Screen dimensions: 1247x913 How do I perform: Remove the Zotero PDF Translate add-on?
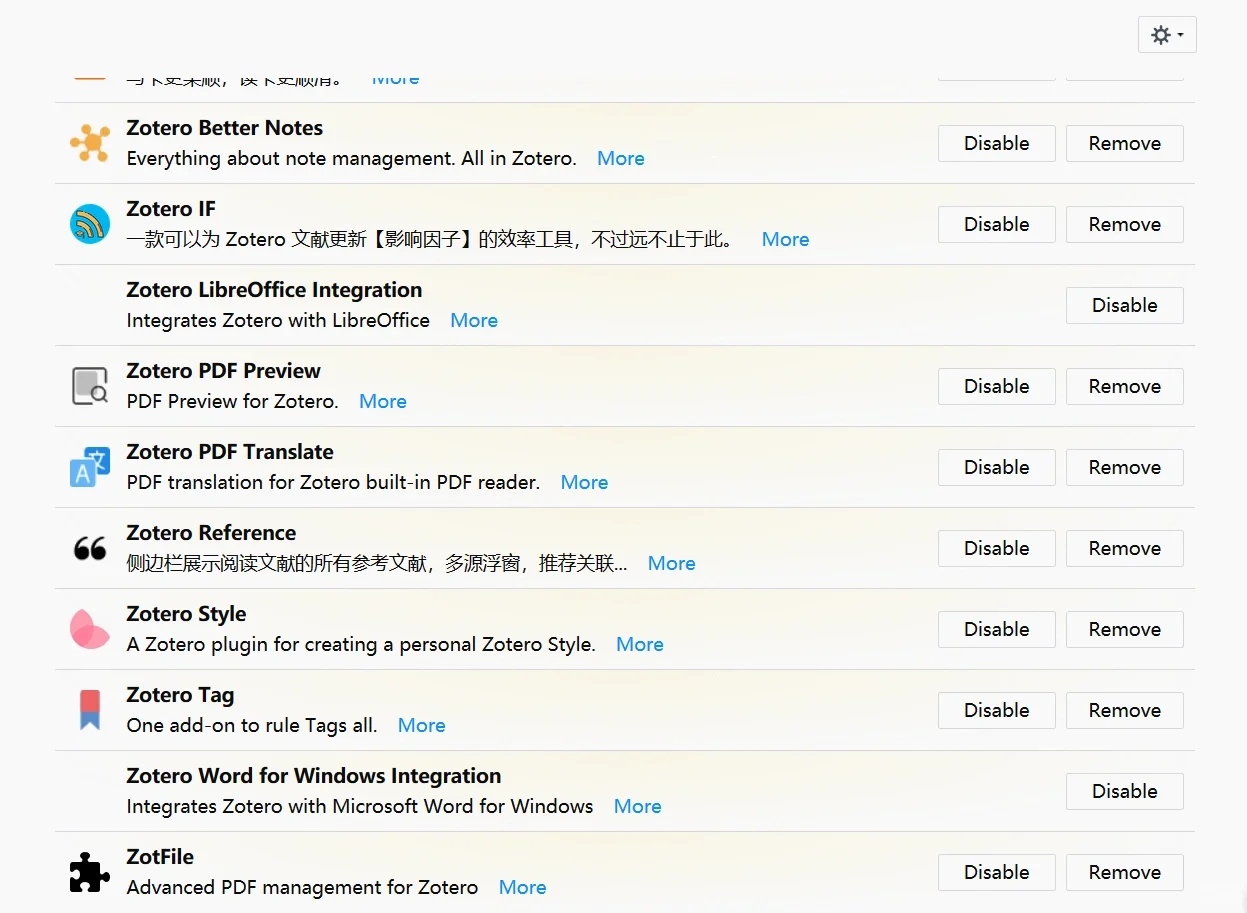[1125, 467]
